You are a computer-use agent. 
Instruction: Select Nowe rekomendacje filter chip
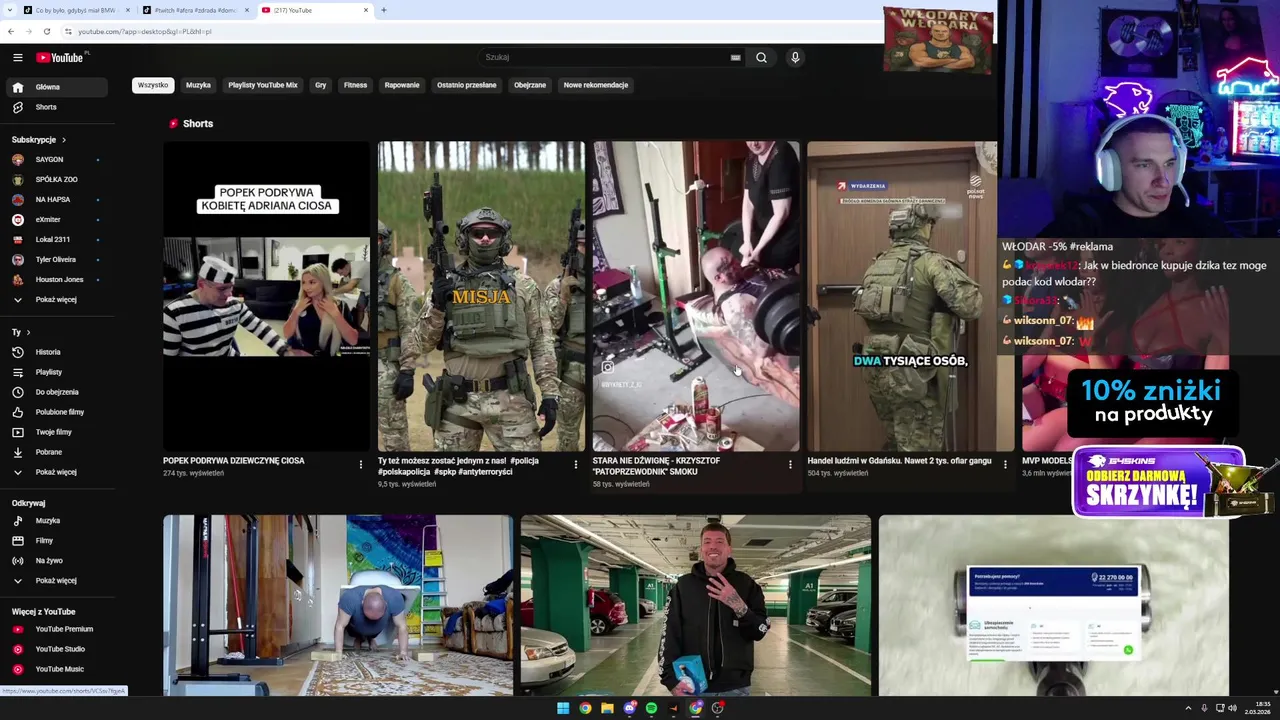[x=596, y=85]
